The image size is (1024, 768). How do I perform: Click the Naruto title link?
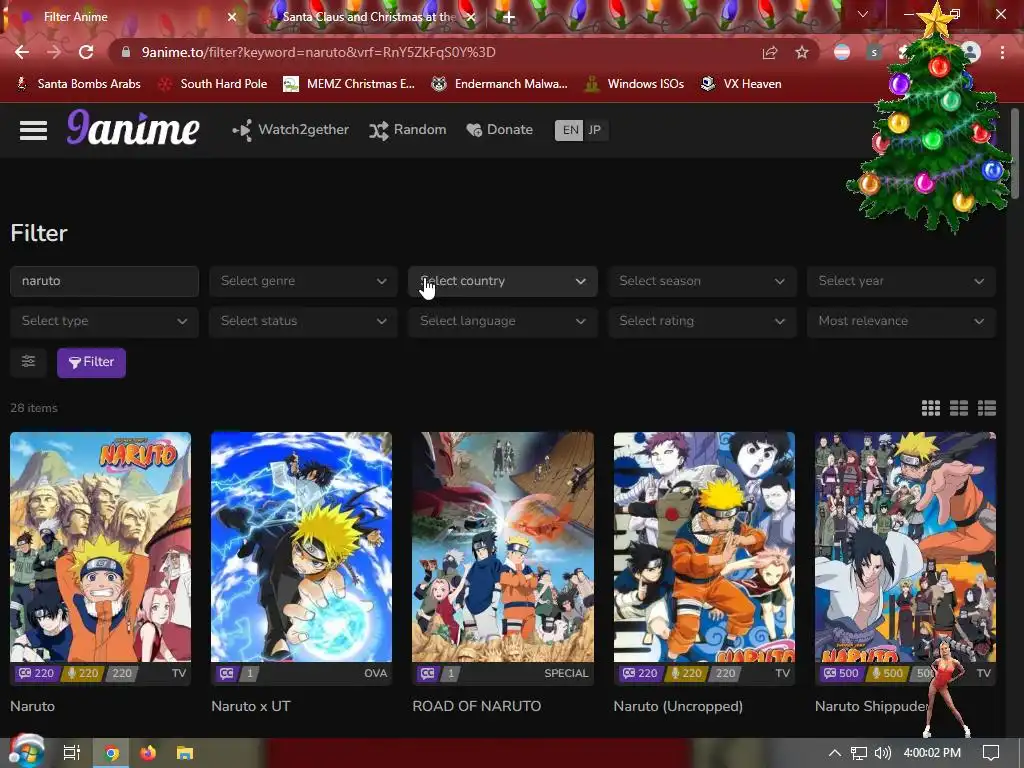click(33, 706)
